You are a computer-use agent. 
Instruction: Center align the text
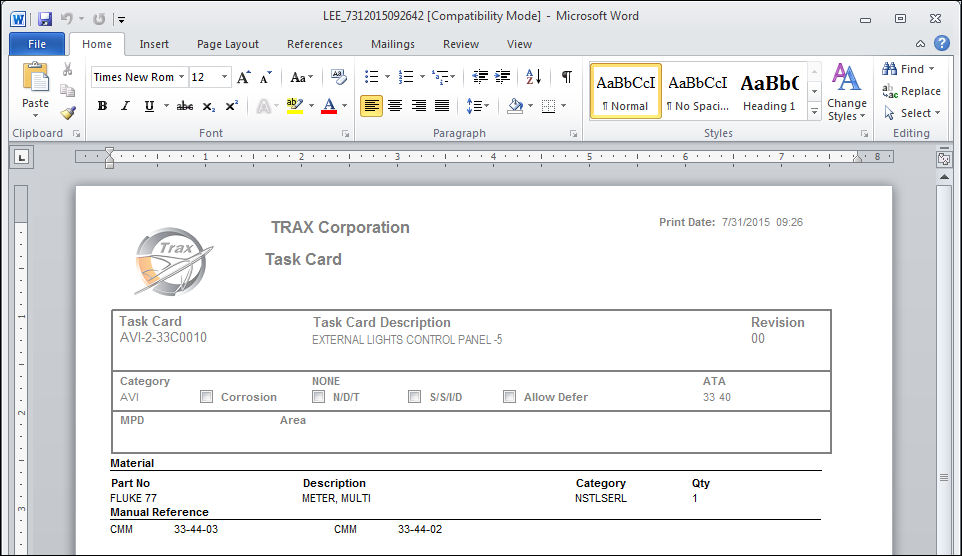pyautogui.click(x=395, y=106)
